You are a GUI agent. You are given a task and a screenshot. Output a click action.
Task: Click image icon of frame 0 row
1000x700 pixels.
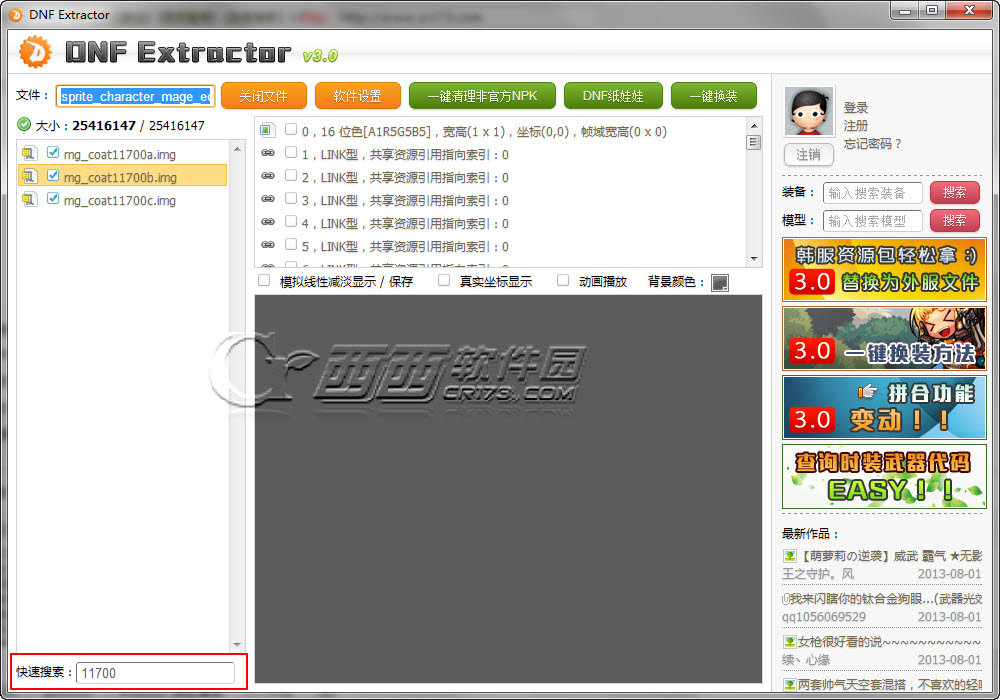coord(267,131)
